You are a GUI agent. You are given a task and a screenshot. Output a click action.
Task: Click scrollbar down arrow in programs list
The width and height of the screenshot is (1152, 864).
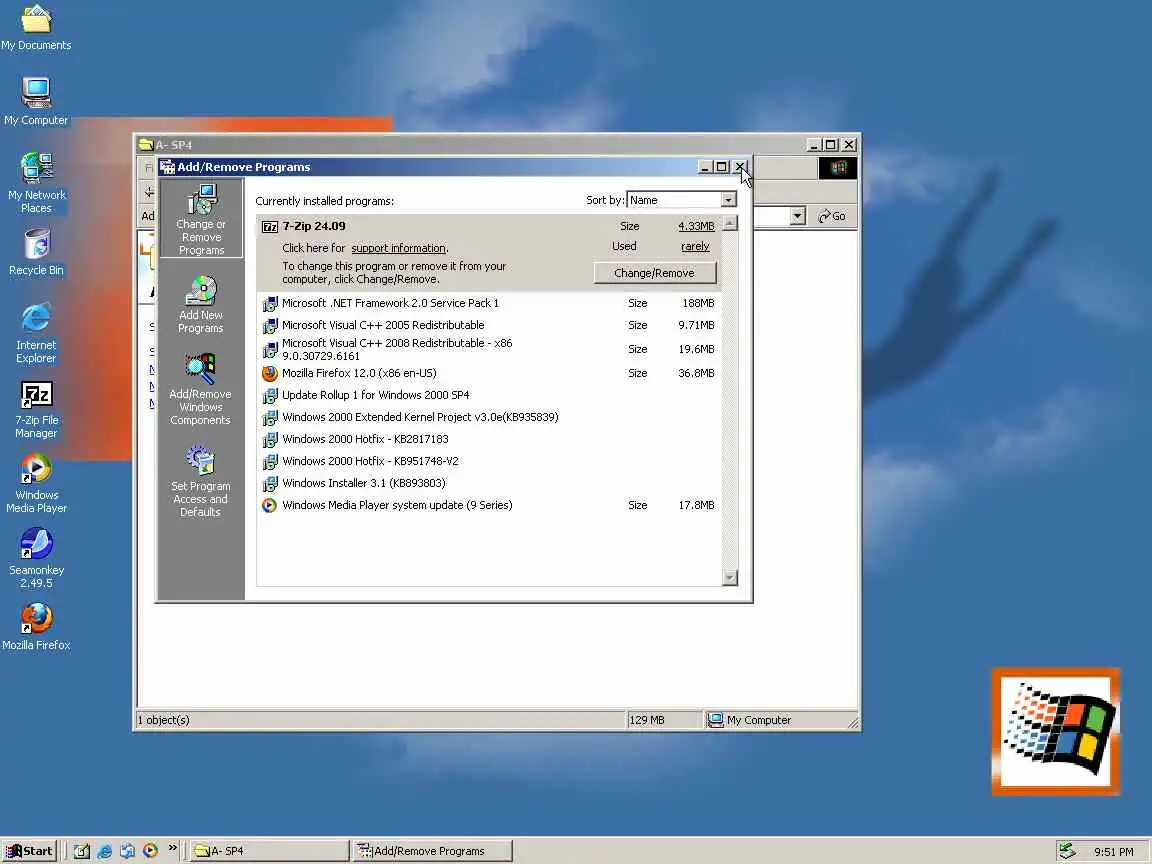click(730, 578)
